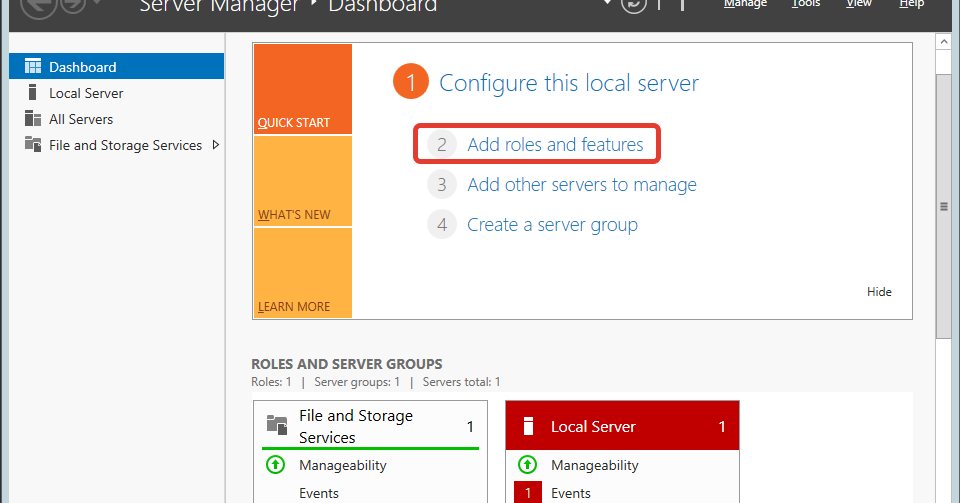Select Dashboard in the sidebar
960x503 pixels.
pos(116,66)
